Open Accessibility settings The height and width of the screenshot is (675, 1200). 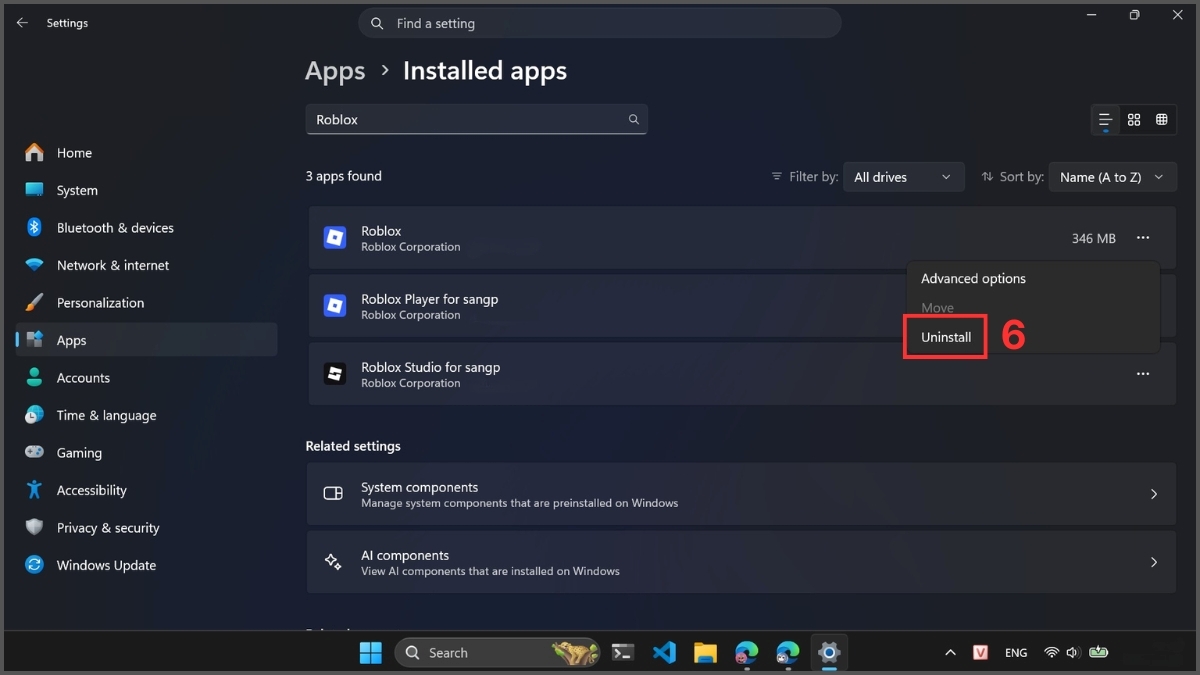click(147, 490)
